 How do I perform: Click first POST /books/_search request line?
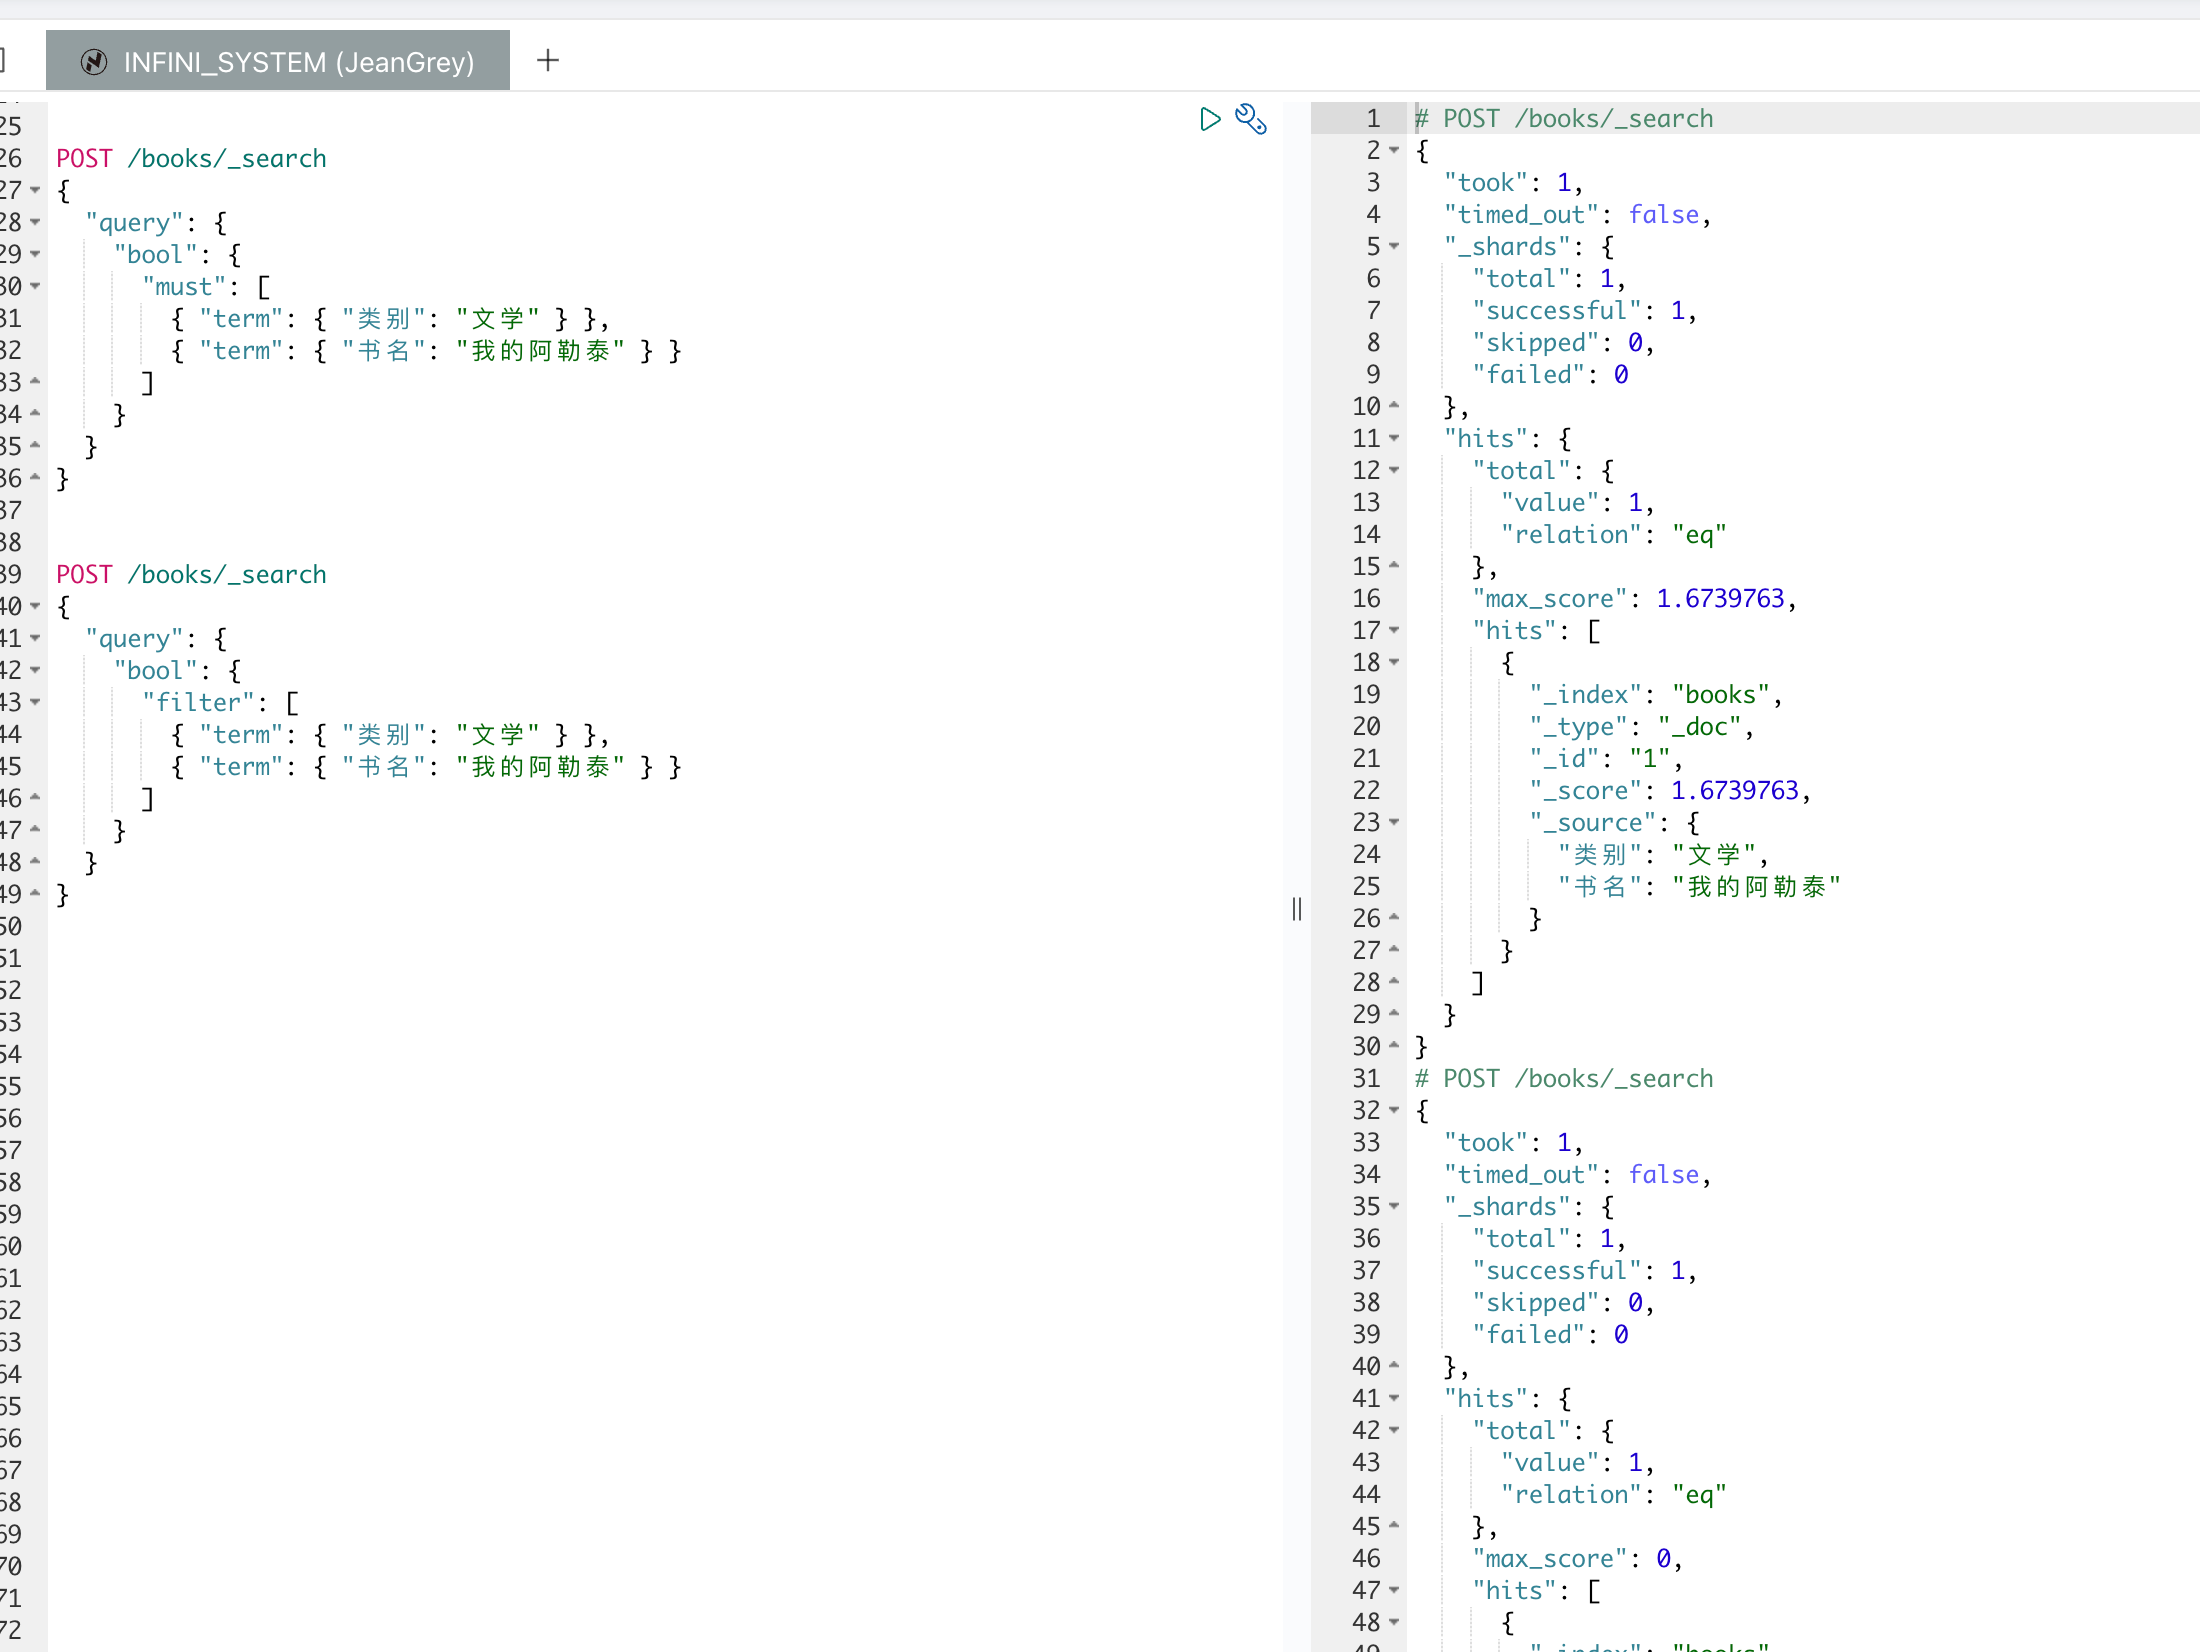(191, 159)
